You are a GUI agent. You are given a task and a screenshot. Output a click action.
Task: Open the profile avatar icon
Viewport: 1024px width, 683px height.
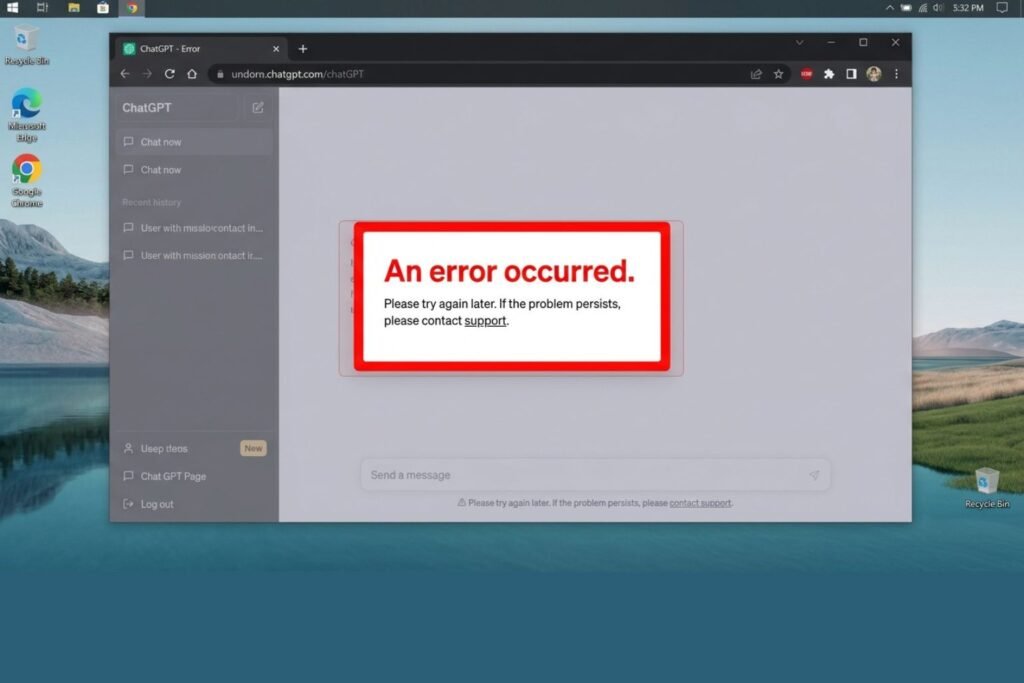pos(874,74)
